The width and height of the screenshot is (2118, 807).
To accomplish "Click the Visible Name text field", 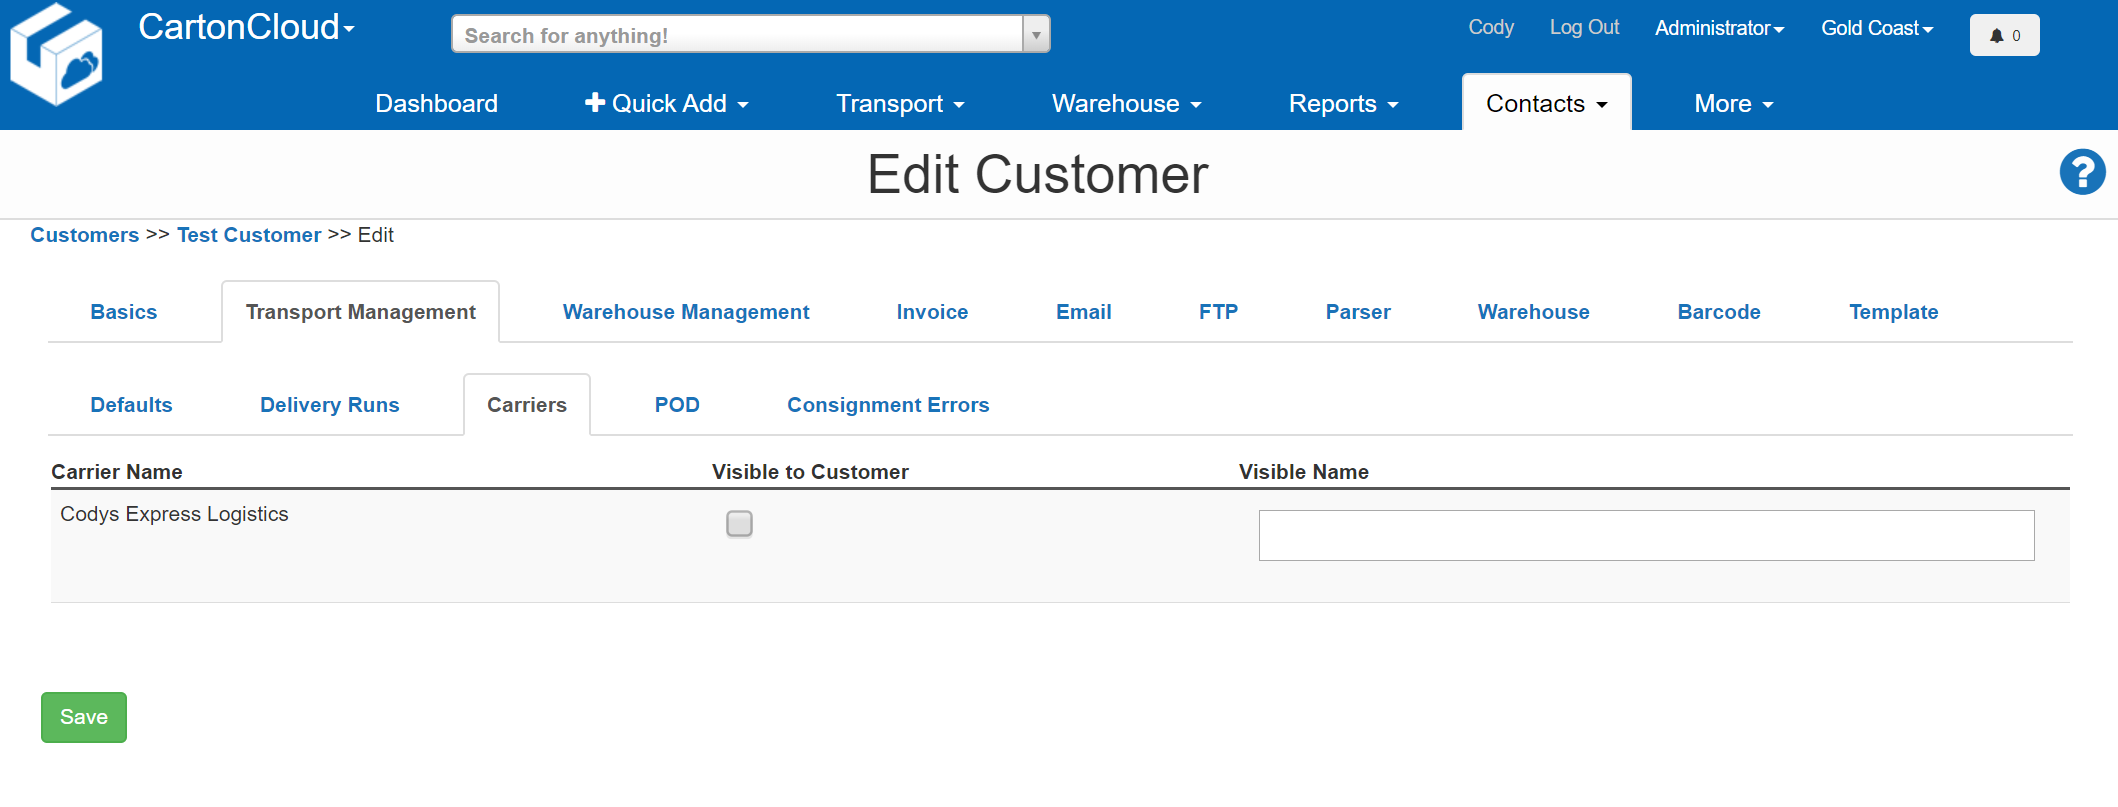I will tap(1645, 536).
